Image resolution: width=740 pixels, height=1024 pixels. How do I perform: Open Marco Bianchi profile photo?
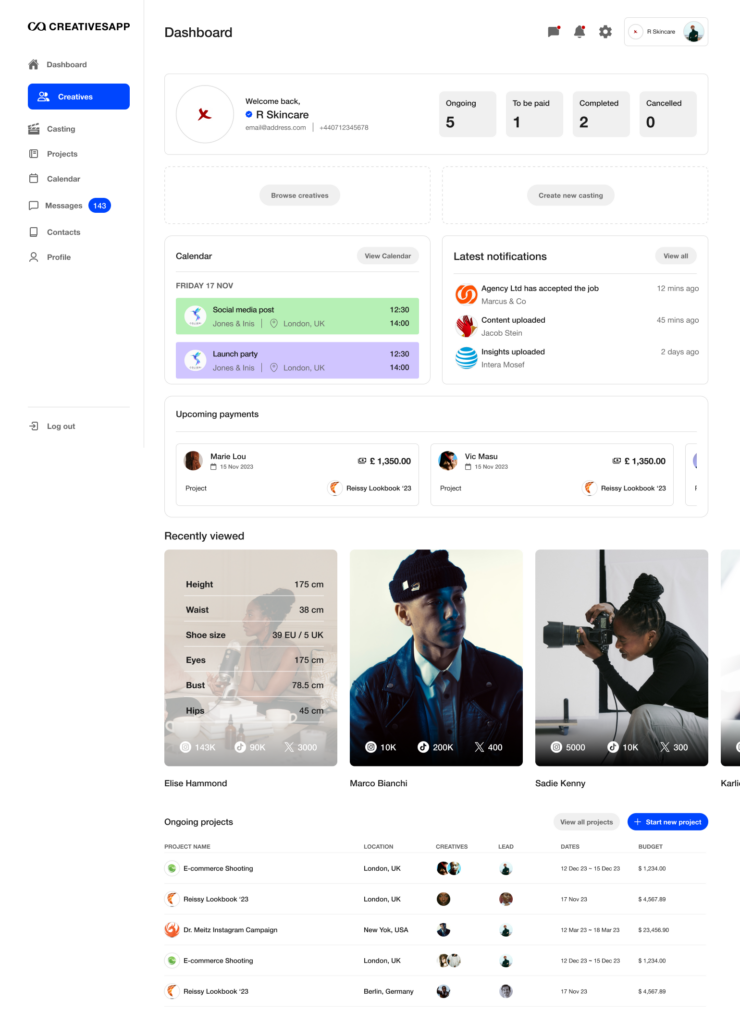coord(436,658)
